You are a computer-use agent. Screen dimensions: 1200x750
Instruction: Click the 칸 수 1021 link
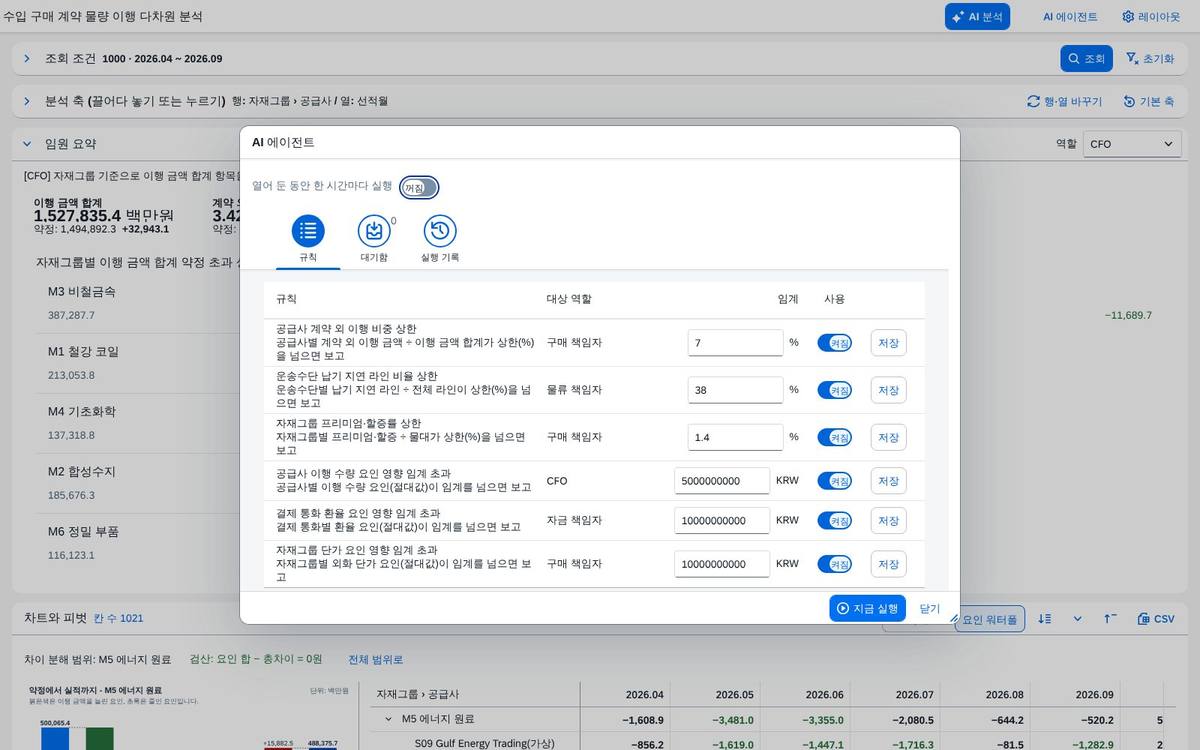[118, 619]
